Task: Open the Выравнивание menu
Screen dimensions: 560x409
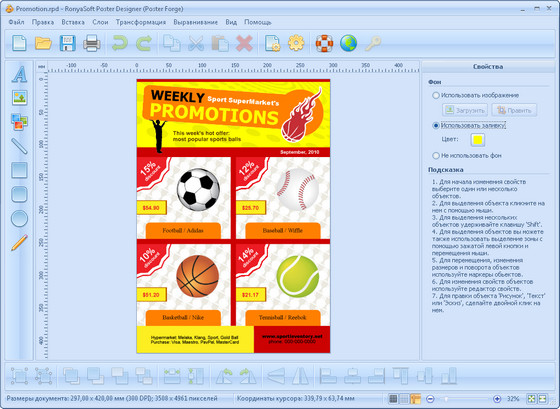Action: point(196,22)
